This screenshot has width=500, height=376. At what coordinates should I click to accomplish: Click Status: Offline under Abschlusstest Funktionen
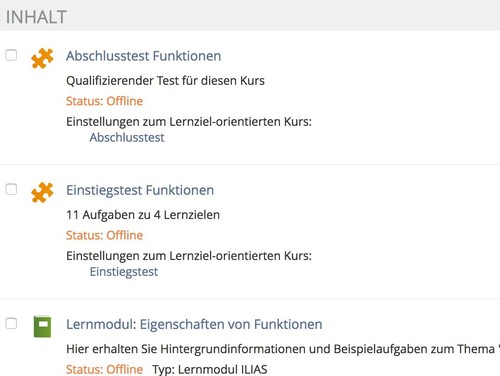[104, 101]
